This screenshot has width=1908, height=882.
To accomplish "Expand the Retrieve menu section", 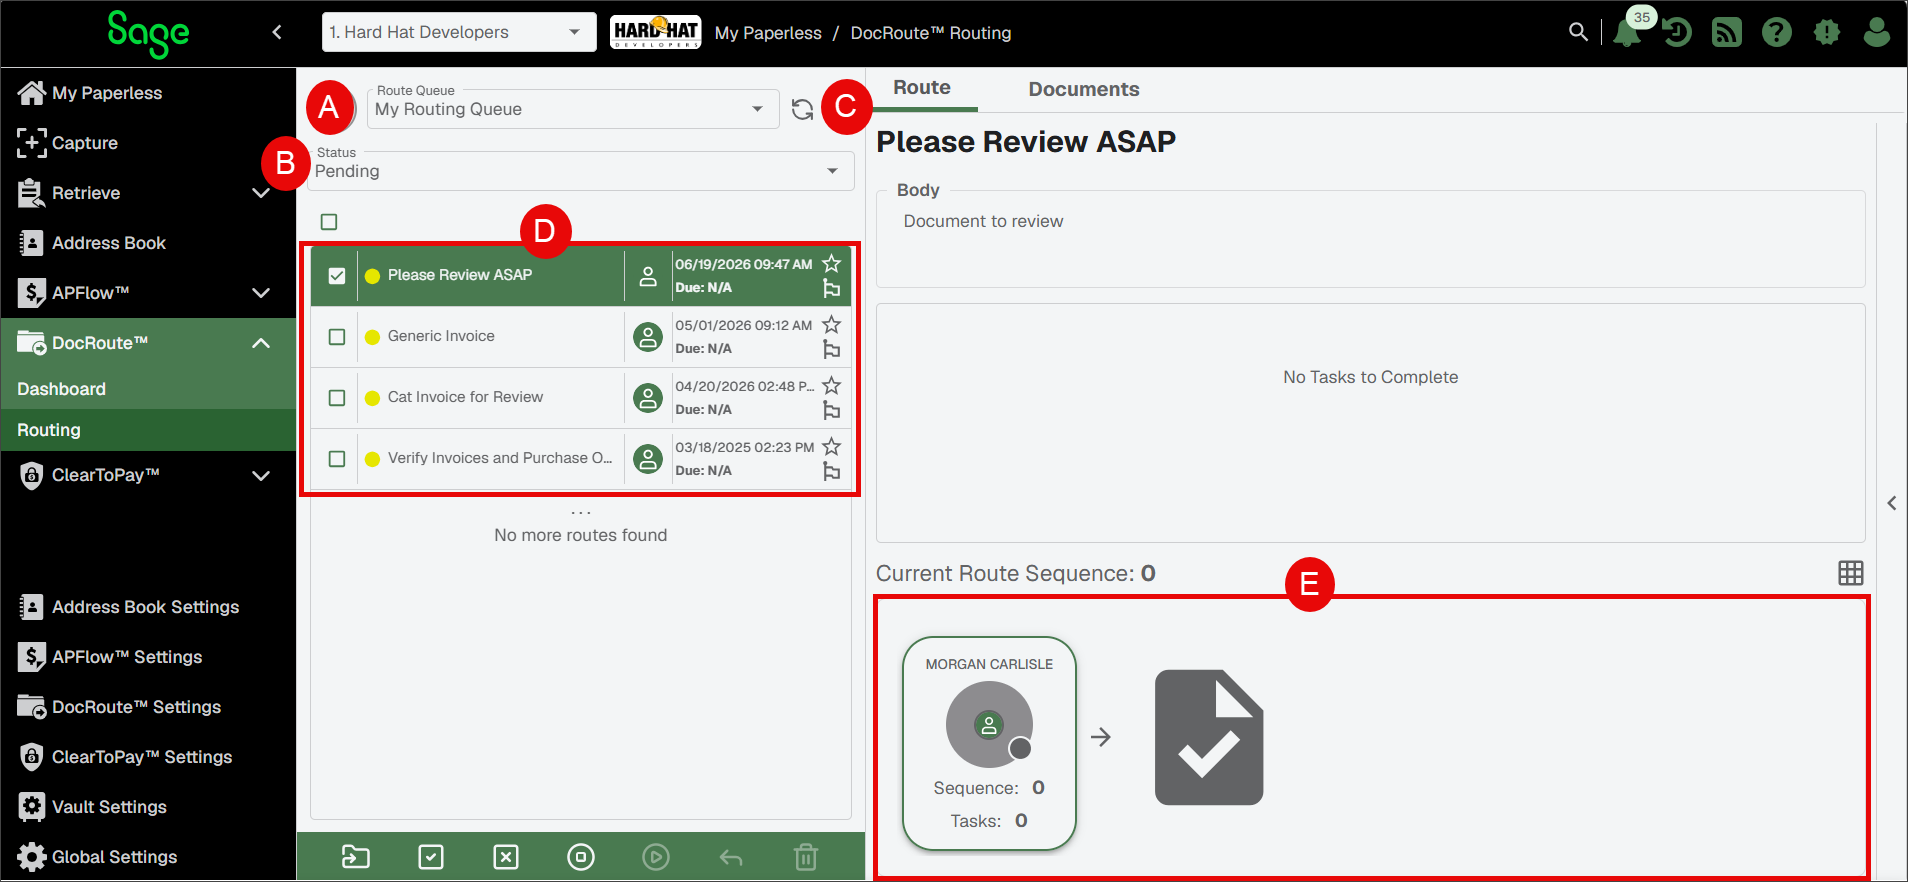I will click(x=261, y=193).
